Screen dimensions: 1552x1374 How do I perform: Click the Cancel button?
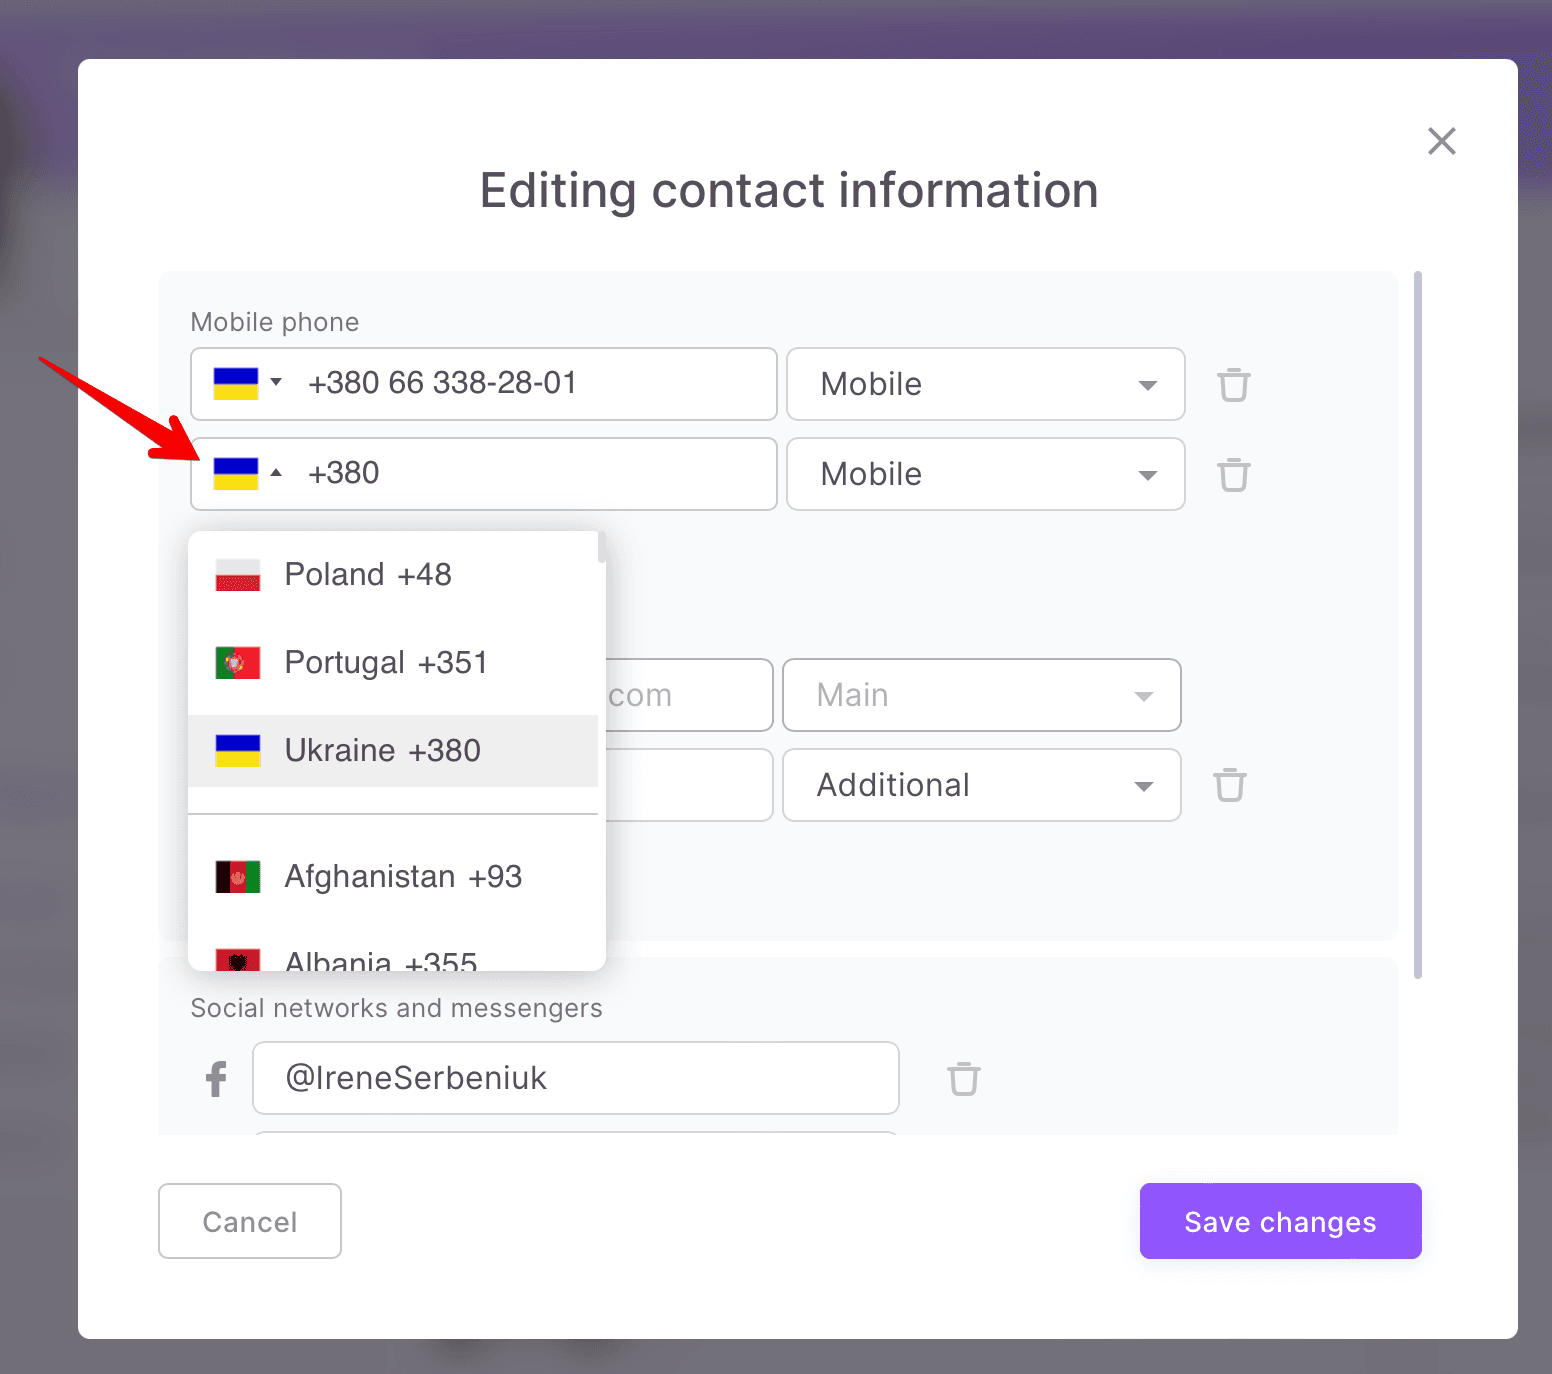point(250,1221)
